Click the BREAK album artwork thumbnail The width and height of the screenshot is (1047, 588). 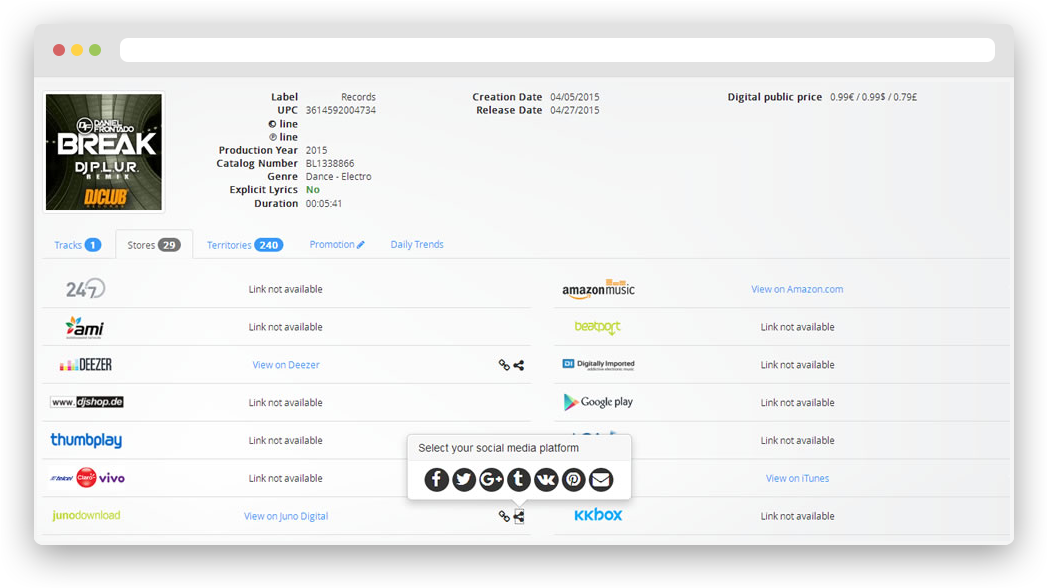pyautogui.click(x=103, y=151)
